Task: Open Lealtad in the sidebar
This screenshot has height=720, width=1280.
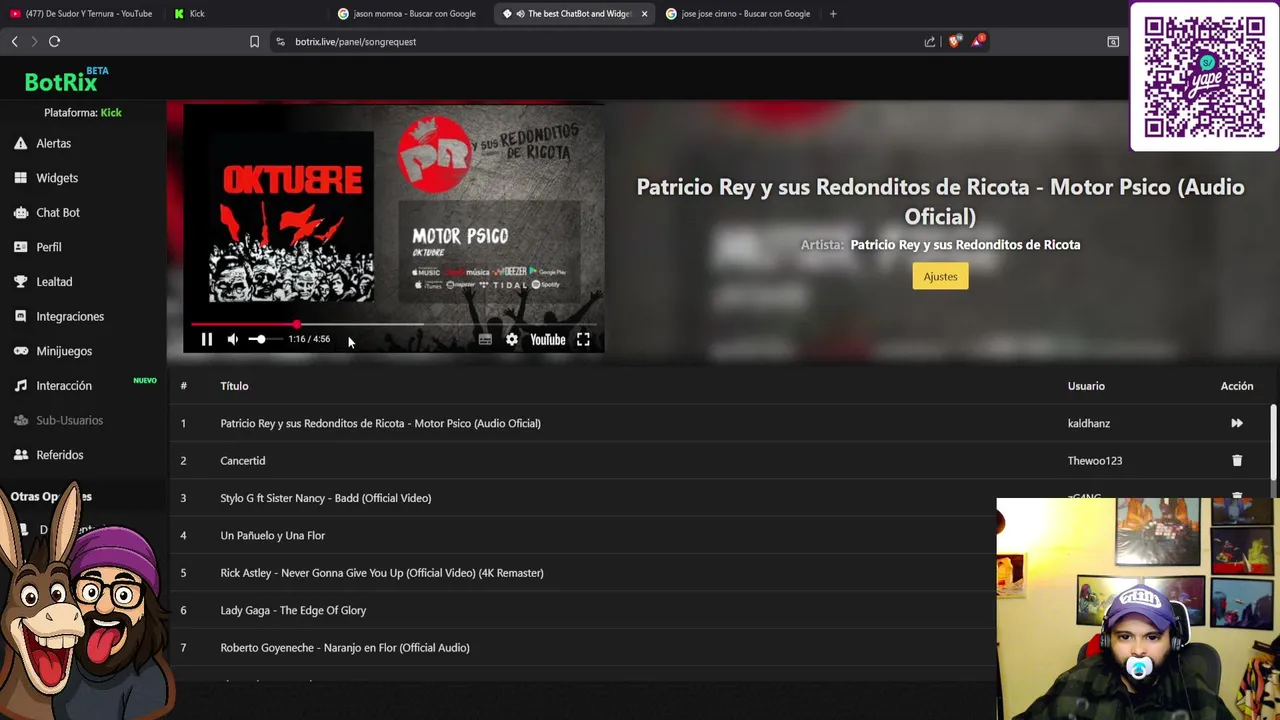Action: [54, 282]
